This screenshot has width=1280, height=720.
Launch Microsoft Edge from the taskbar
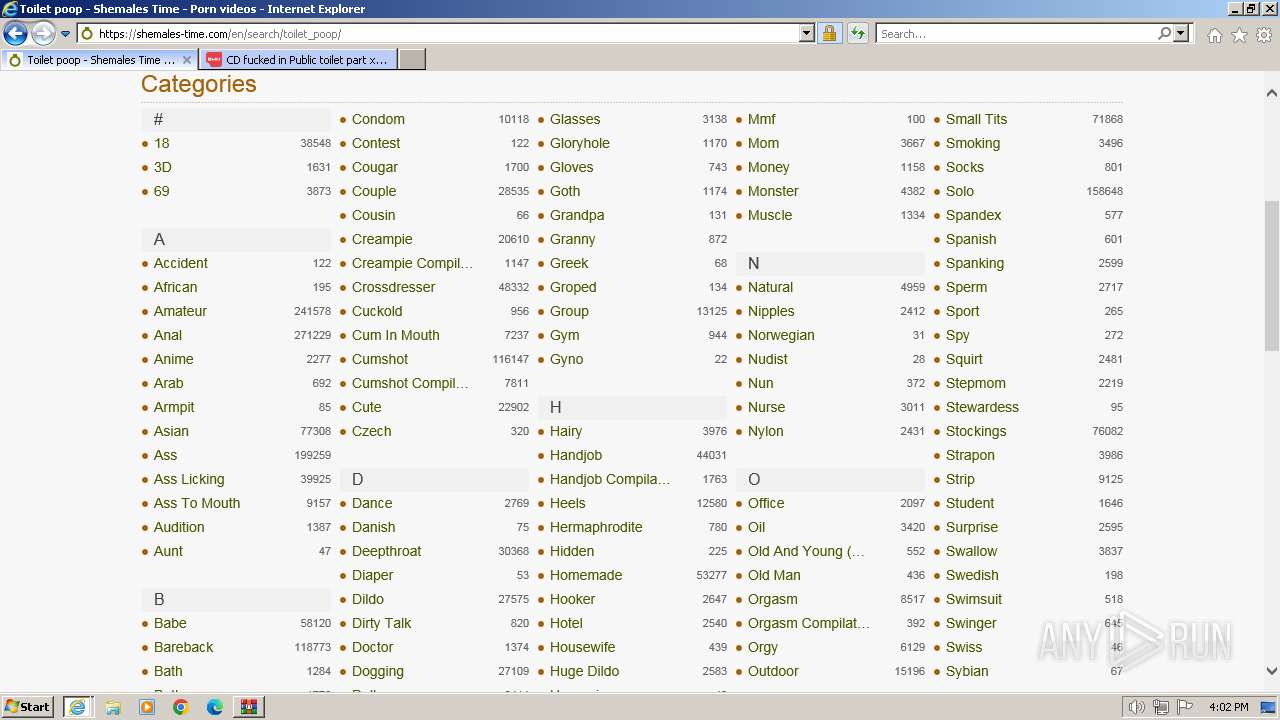tap(215, 707)
